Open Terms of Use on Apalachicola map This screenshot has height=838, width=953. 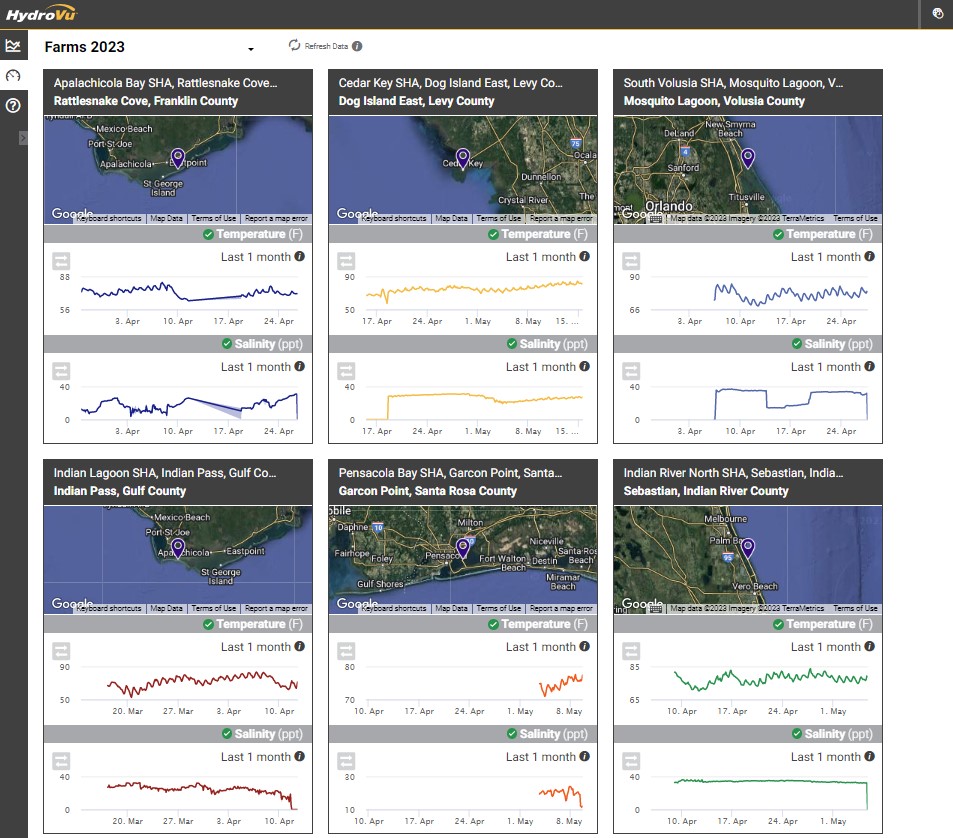pos(214,218)
